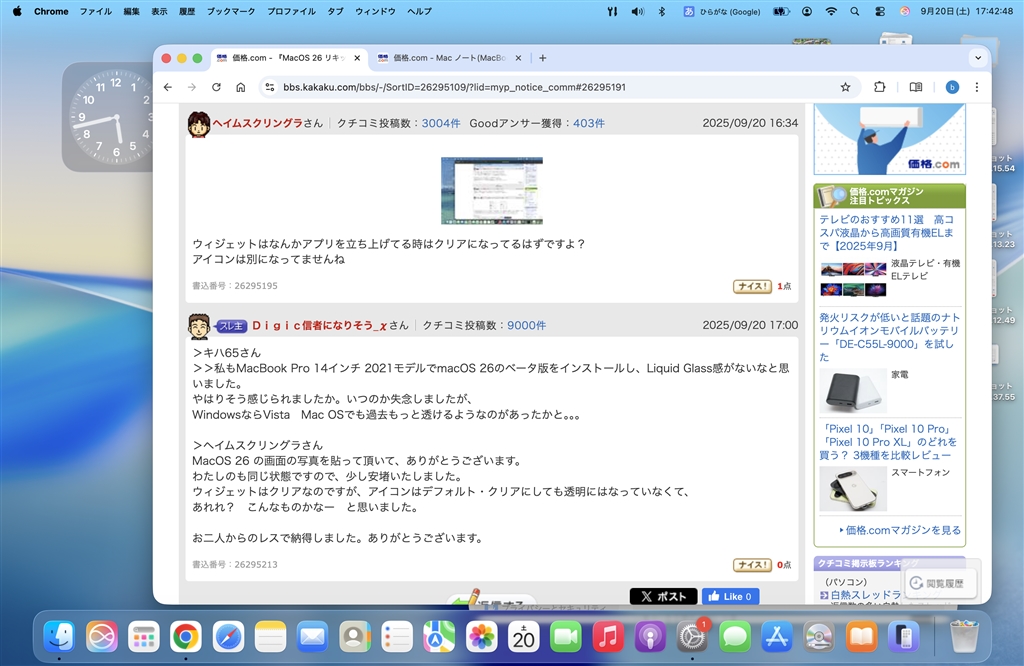Screen dimensions: 1024x666
Task: View ヘイムスクリングラ's 3004件 posts
Action: (441, 123)
